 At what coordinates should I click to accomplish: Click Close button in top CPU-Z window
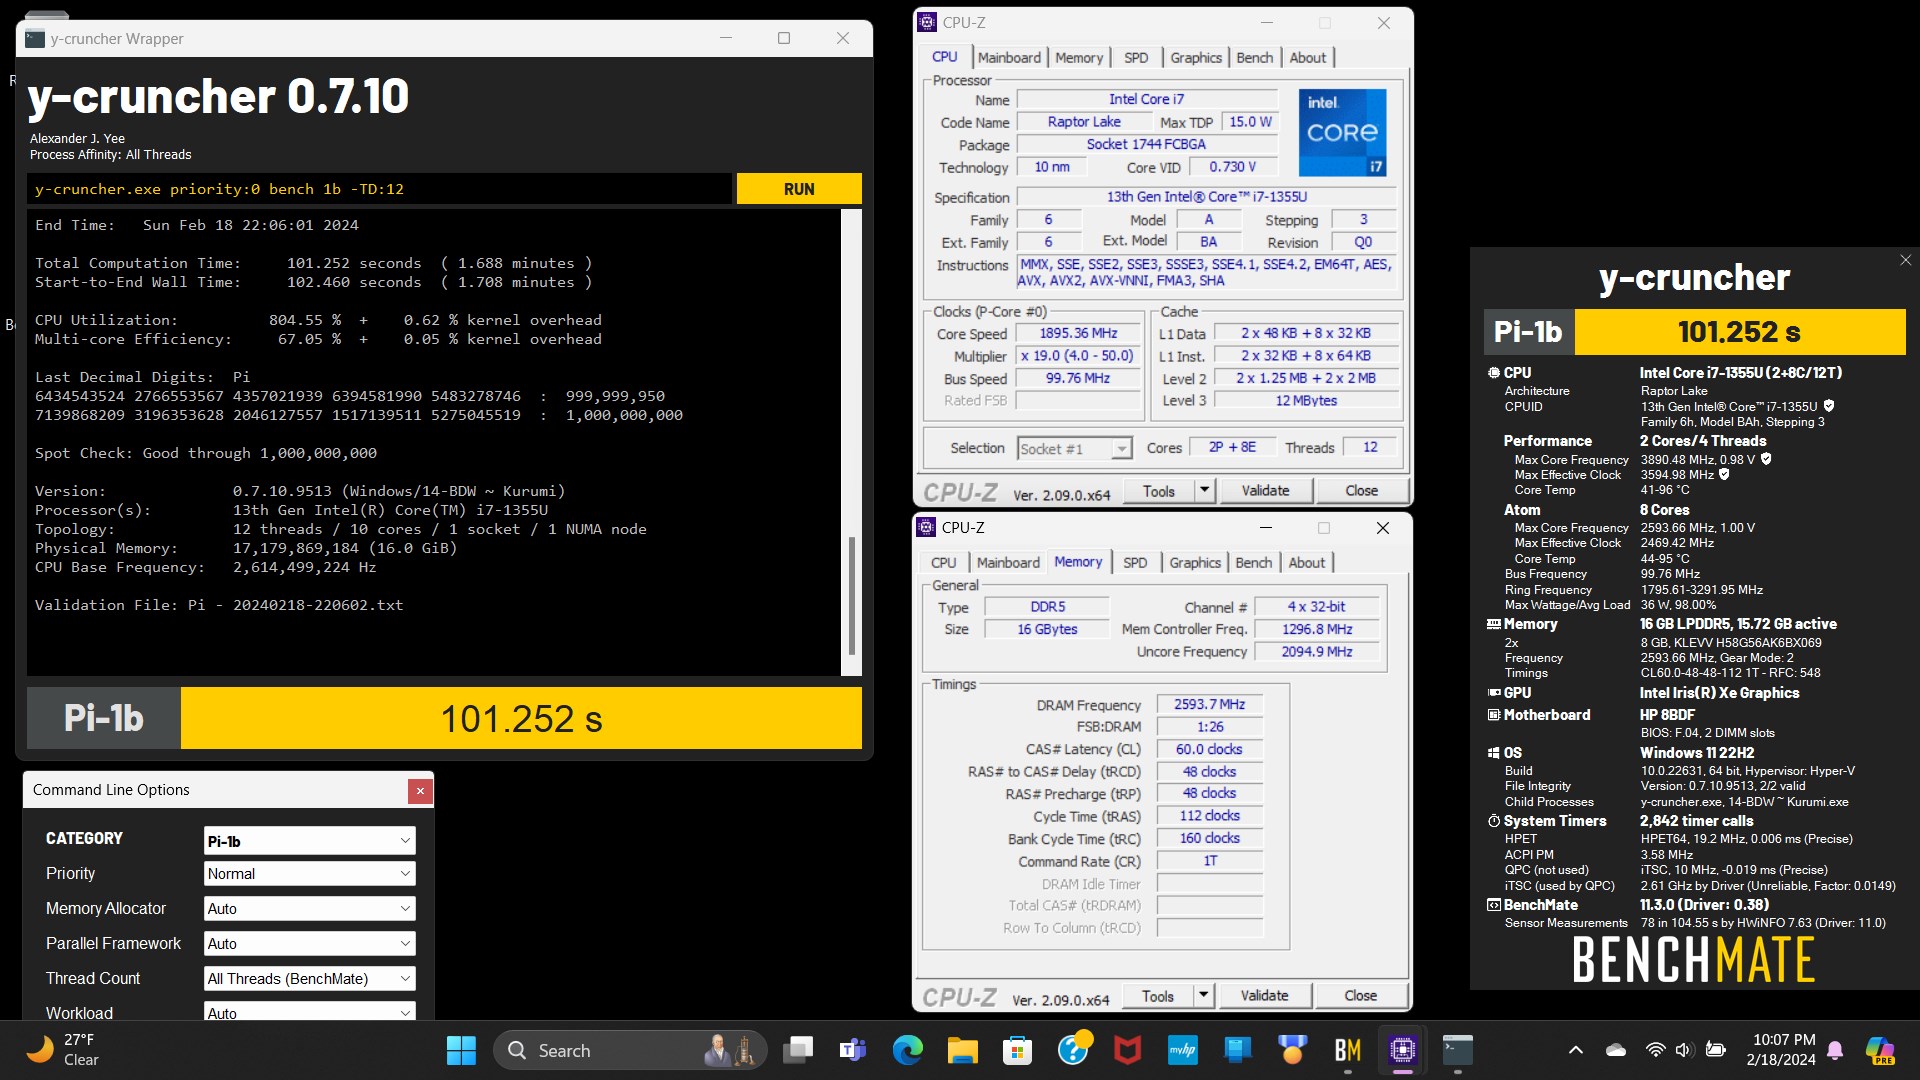tap(1361, 491)
